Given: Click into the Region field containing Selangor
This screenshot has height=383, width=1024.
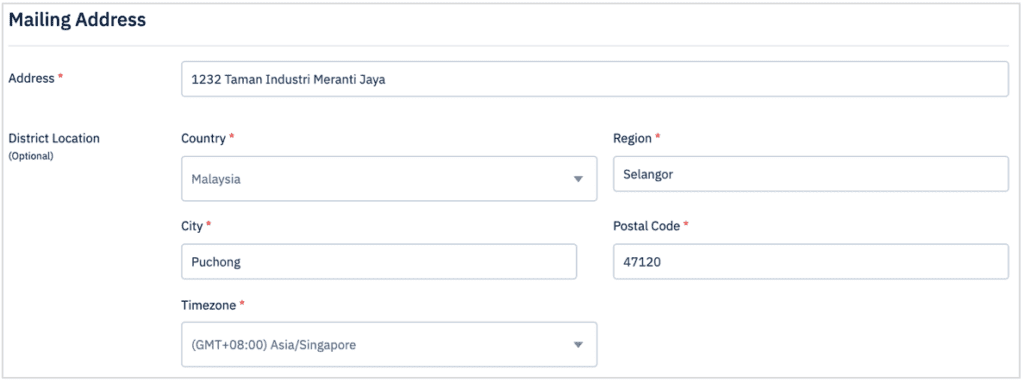Looking at the screenshot, I should tap(810, 174).
